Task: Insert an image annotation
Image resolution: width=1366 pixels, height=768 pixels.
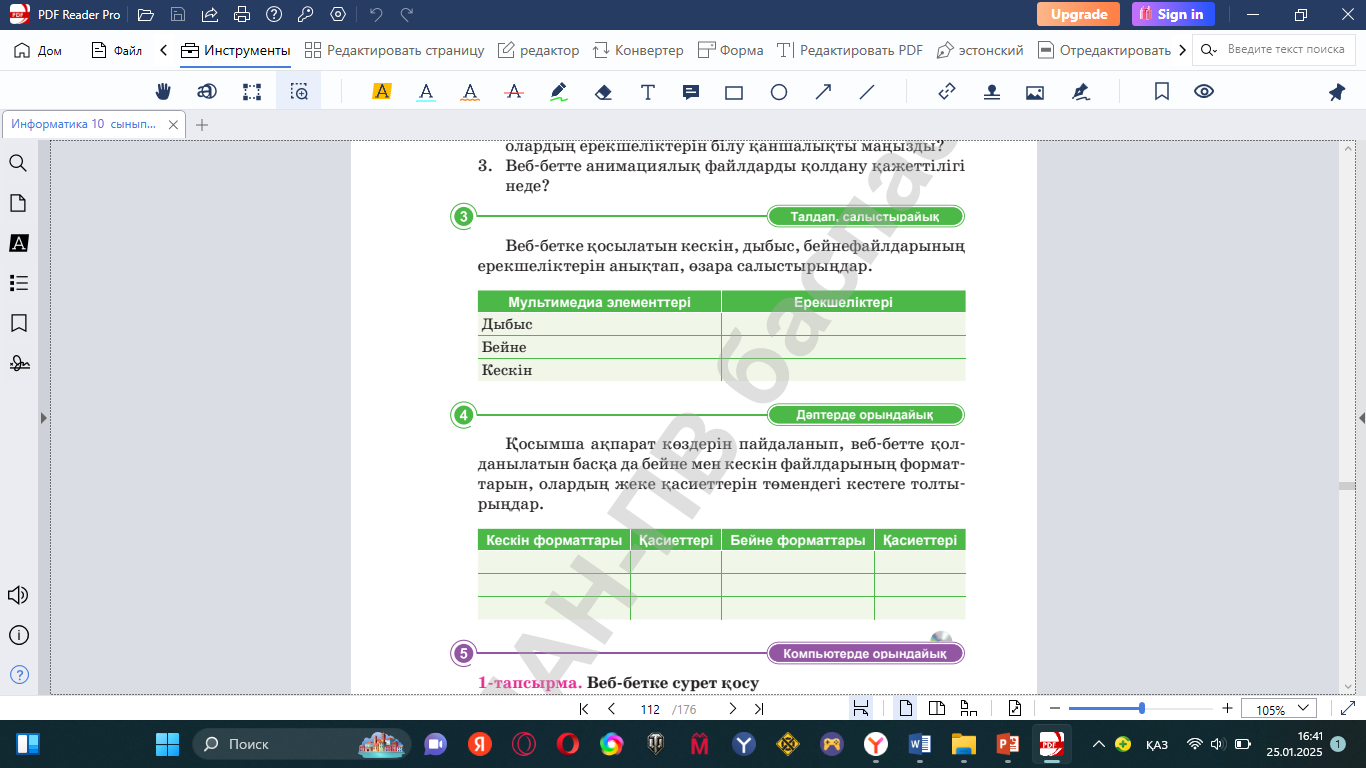Action: click(1035, 92)
